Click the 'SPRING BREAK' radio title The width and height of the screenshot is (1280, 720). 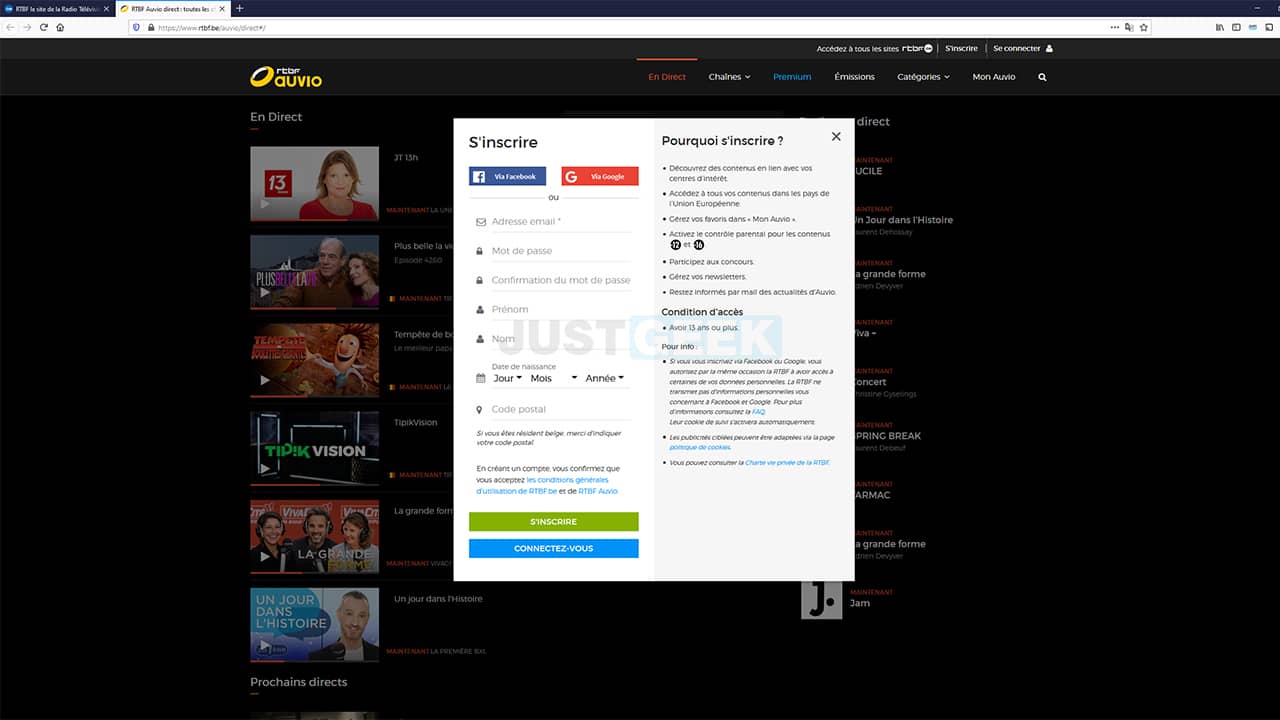[887, 436]
